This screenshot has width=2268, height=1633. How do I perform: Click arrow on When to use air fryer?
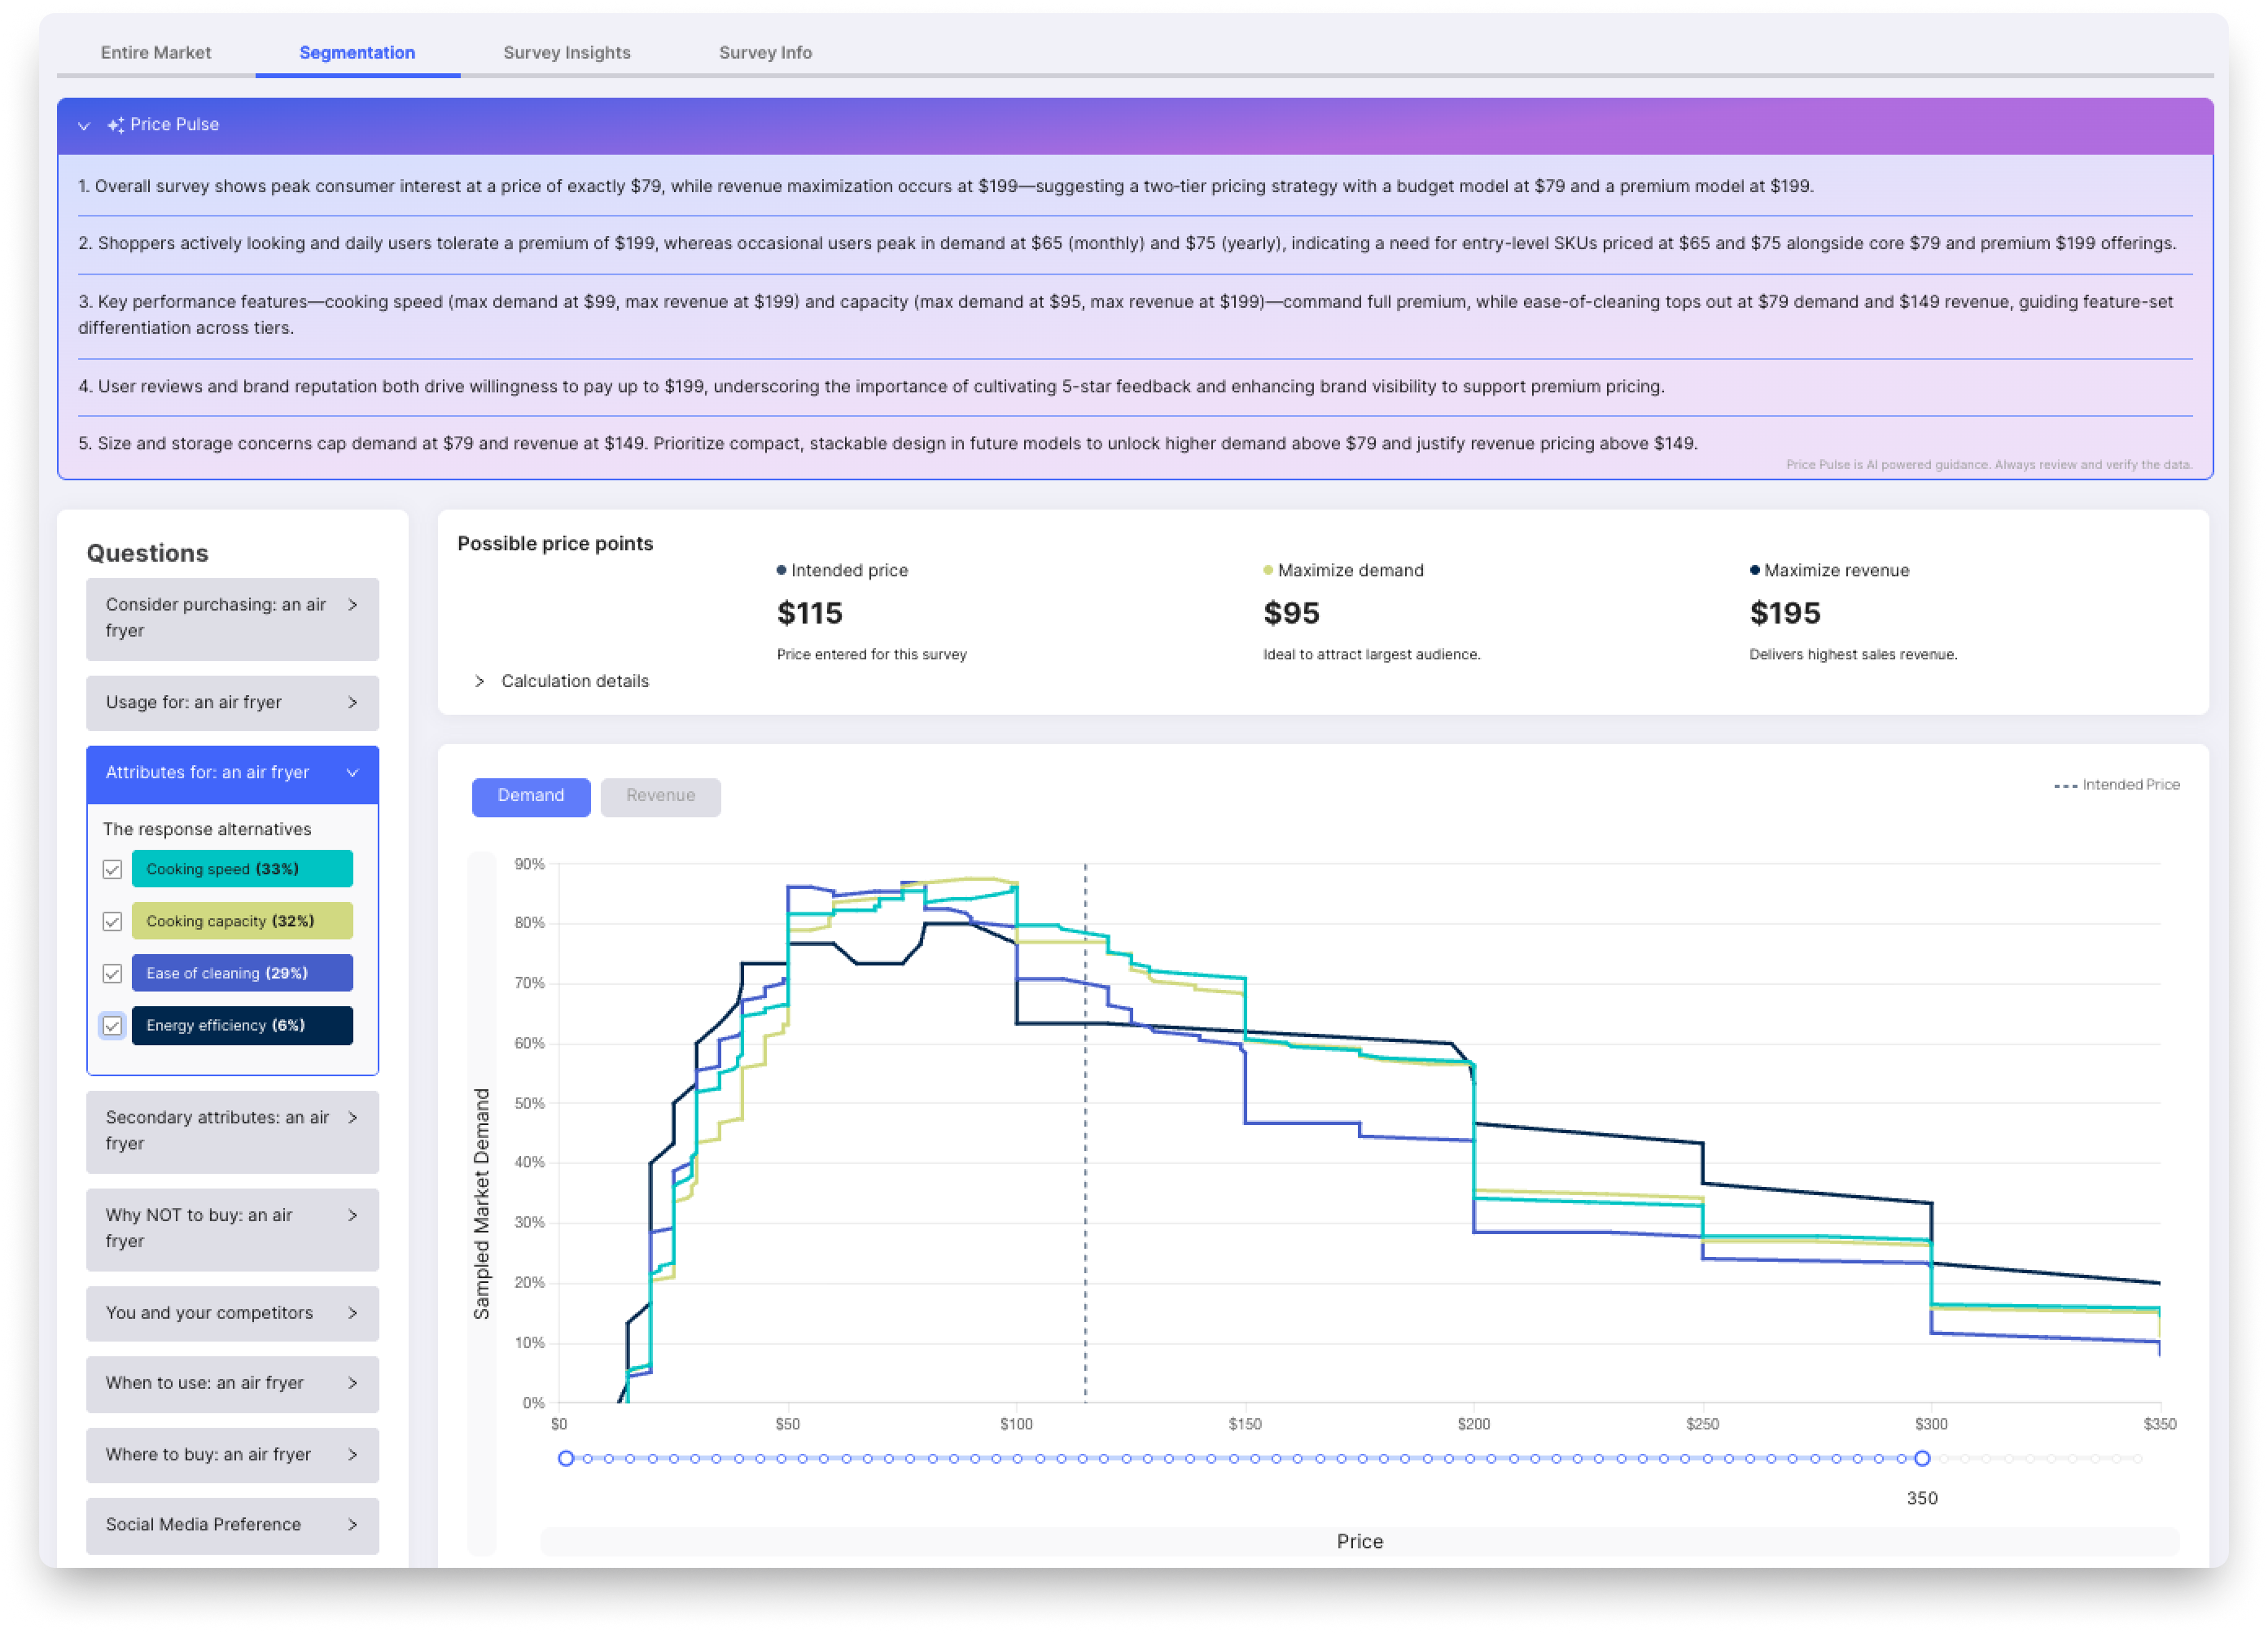click(352, 1383)
